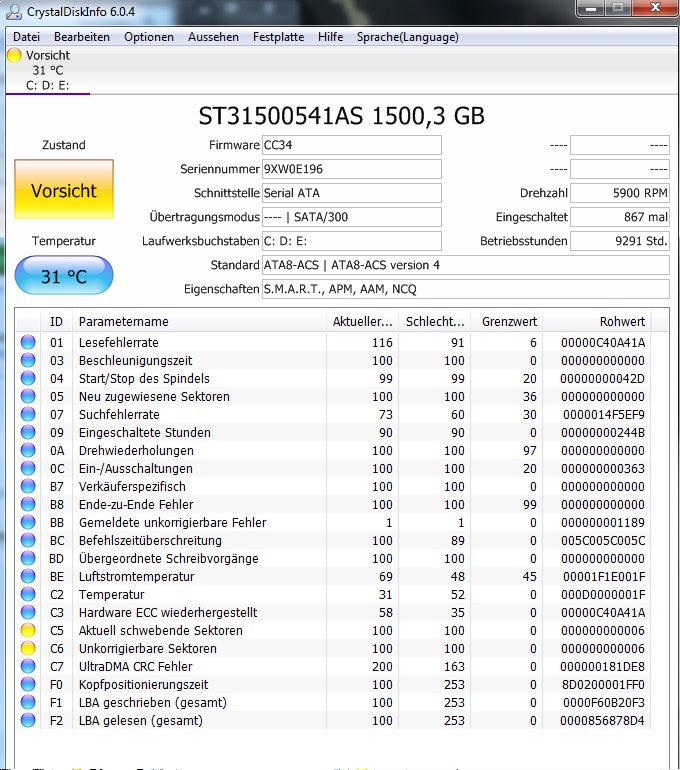Click the yellow disk status orb above the drive letters
Image resolution: width=680 pixels, height=770 pixels.
point(14,55)
